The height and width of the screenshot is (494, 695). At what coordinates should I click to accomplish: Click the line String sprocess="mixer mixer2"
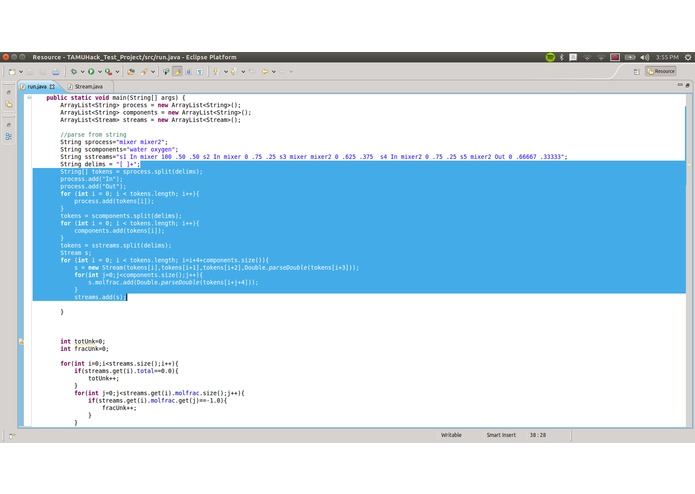(114, 142)
